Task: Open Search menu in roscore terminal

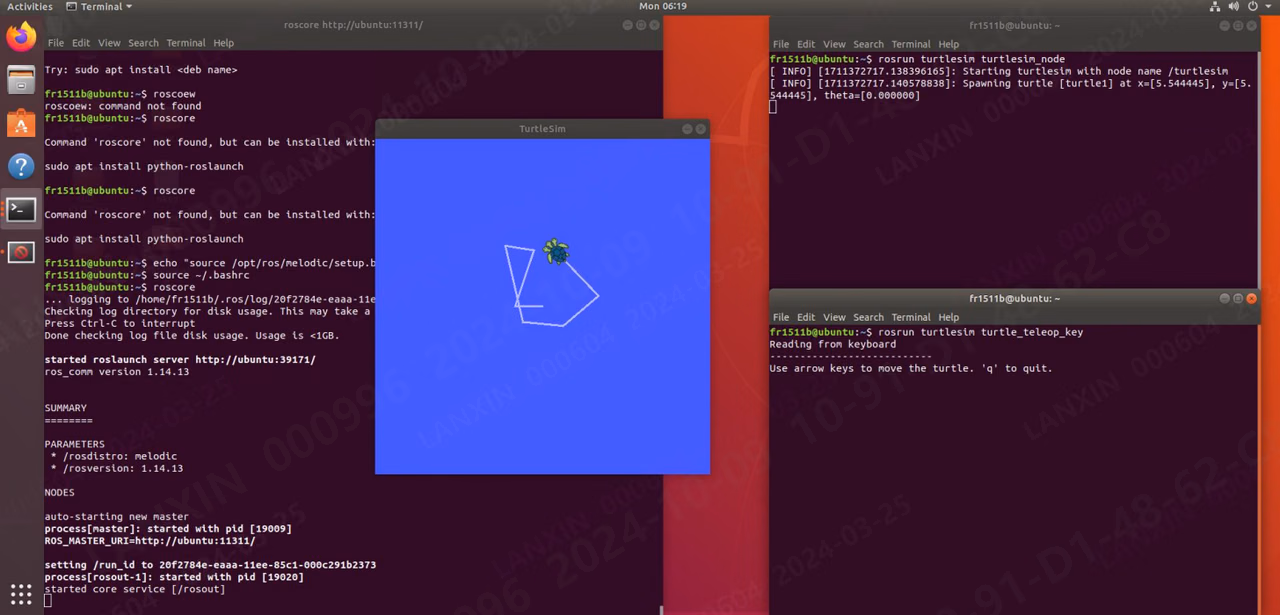Action: 143,43
